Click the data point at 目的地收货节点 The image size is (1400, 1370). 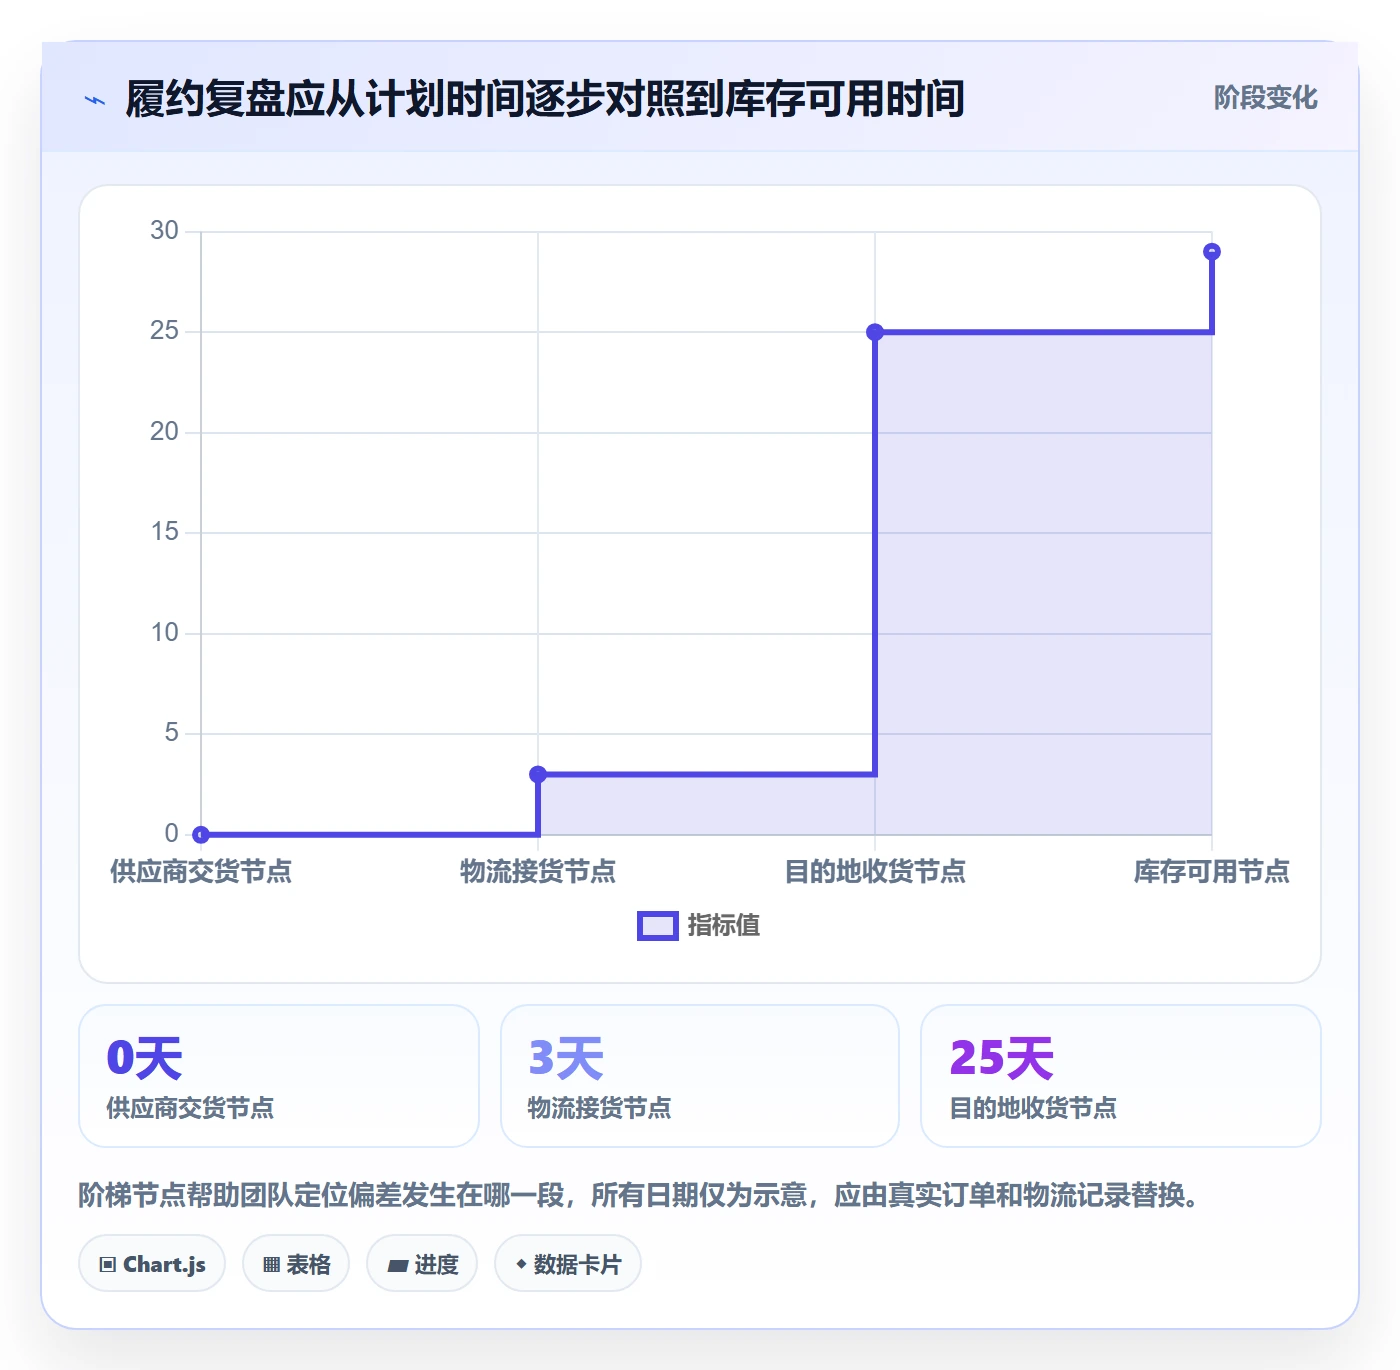(875, 332)
